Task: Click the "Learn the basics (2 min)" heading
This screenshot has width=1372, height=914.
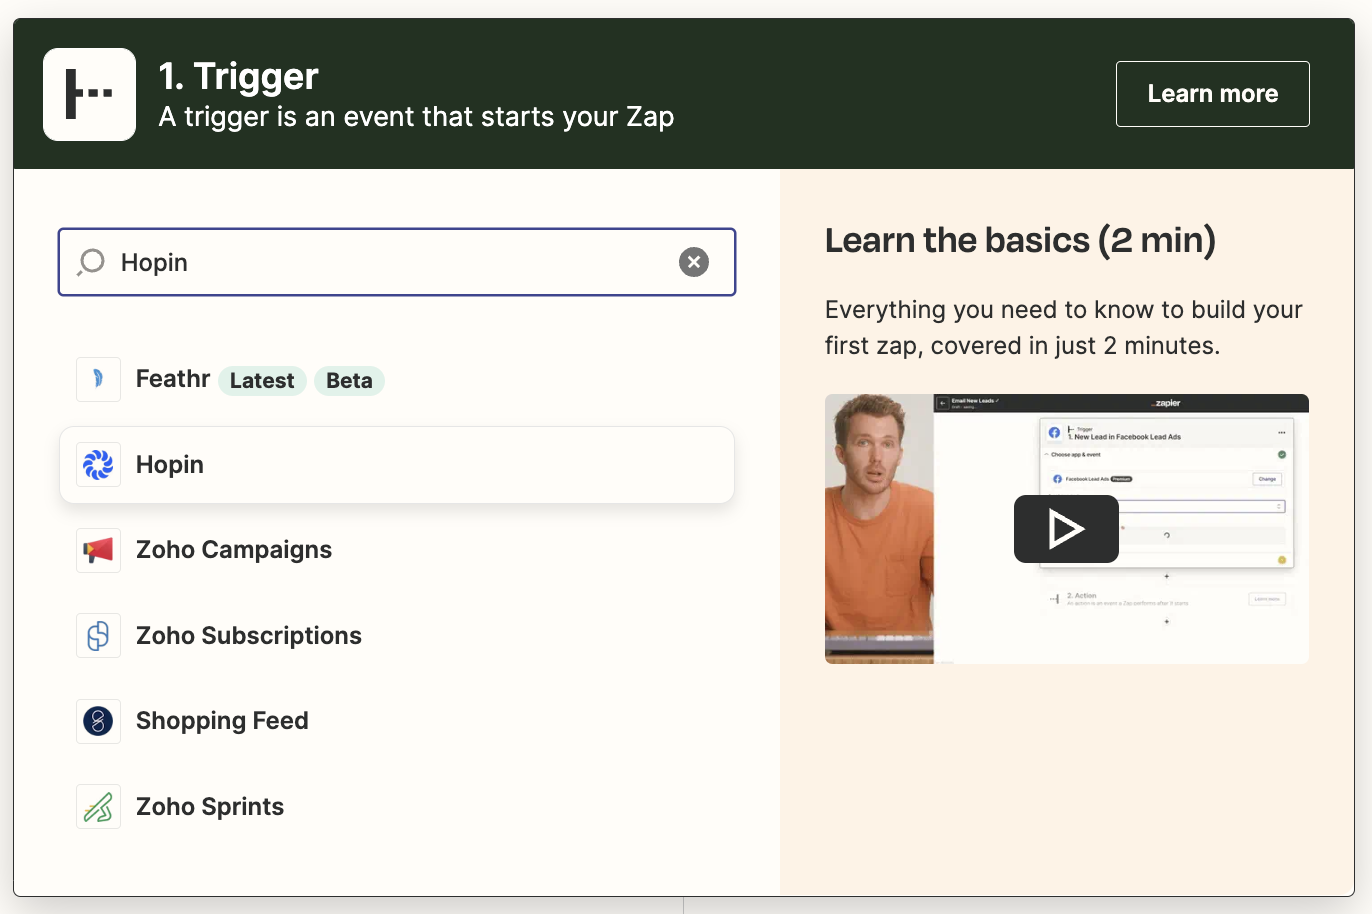Action: (1020, 241)
